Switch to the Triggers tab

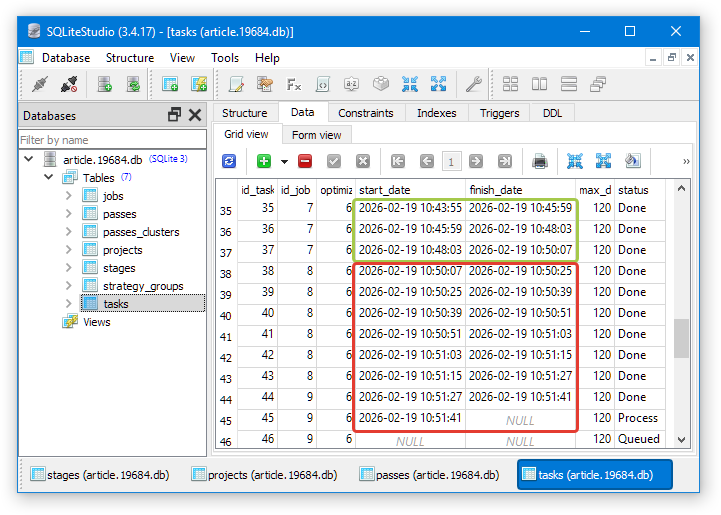tap(499, 113)
